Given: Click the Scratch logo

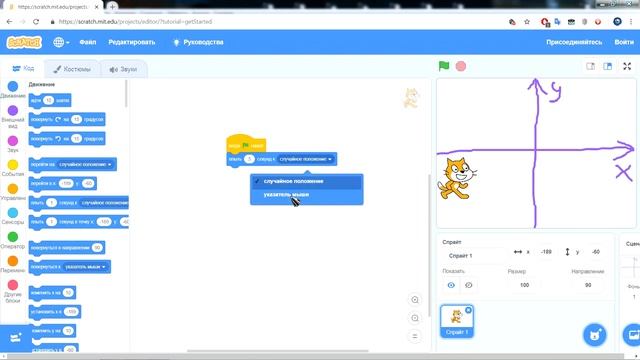Looking at the screenshot, I should coord(24,42).
